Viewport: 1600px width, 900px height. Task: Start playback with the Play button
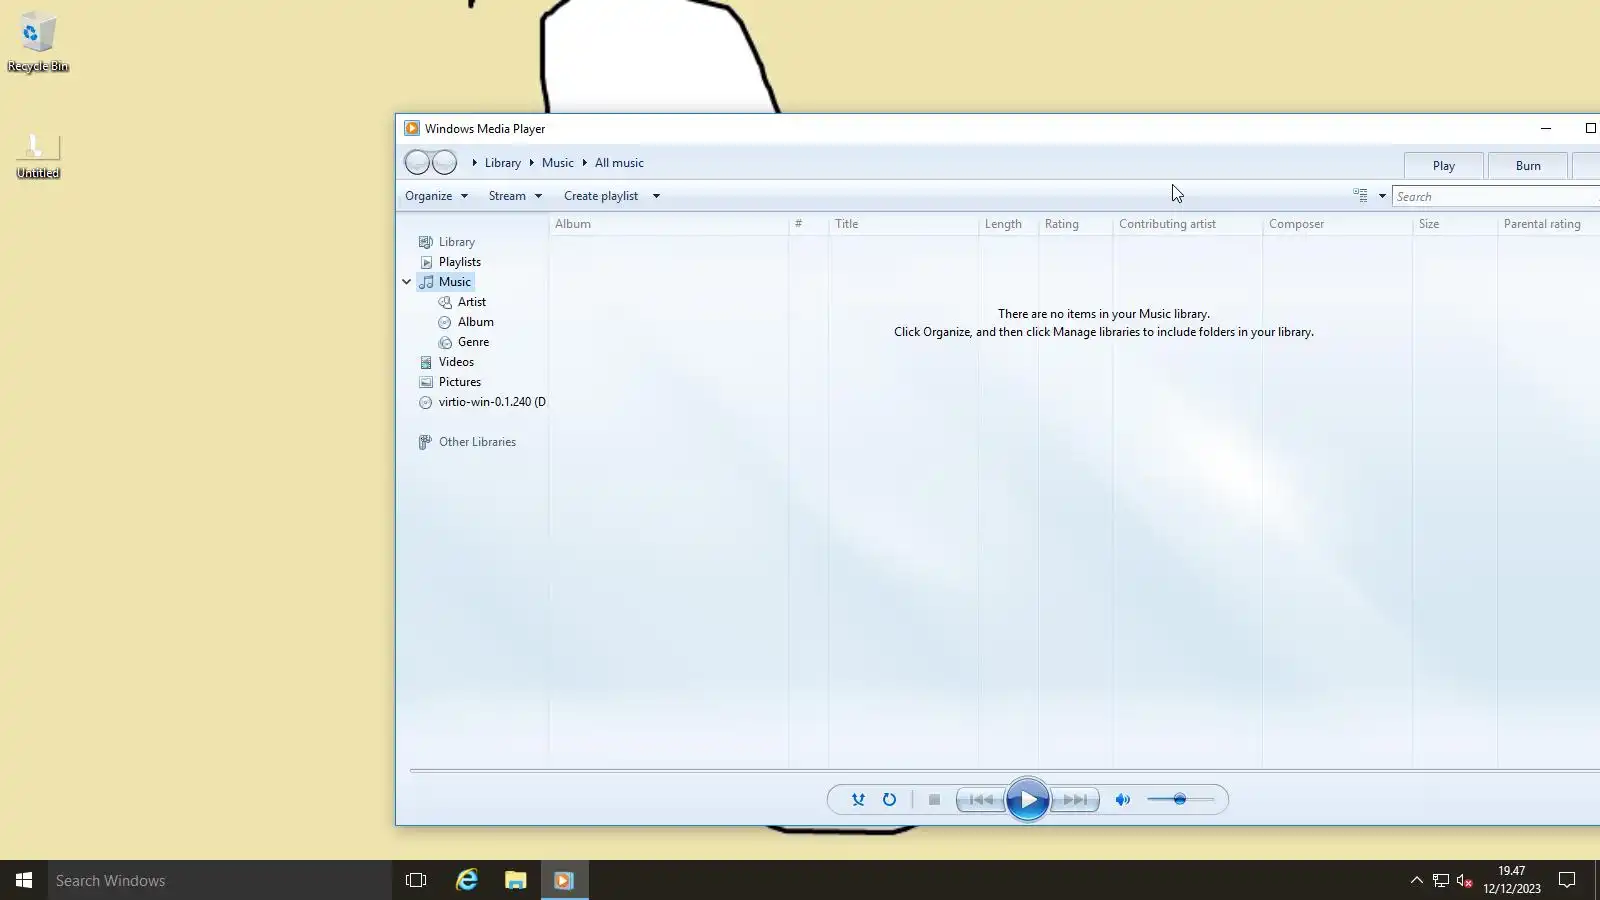1028,800
